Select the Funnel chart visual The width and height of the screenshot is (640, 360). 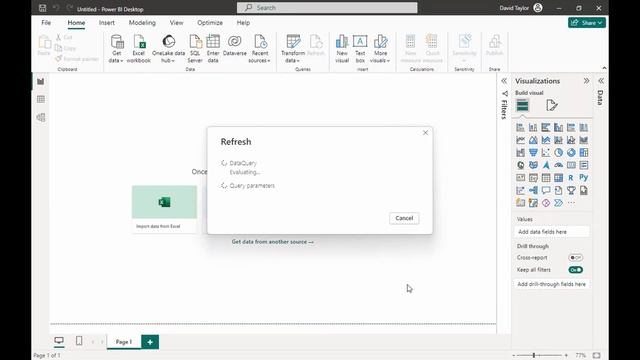click(x=533, y=153)
